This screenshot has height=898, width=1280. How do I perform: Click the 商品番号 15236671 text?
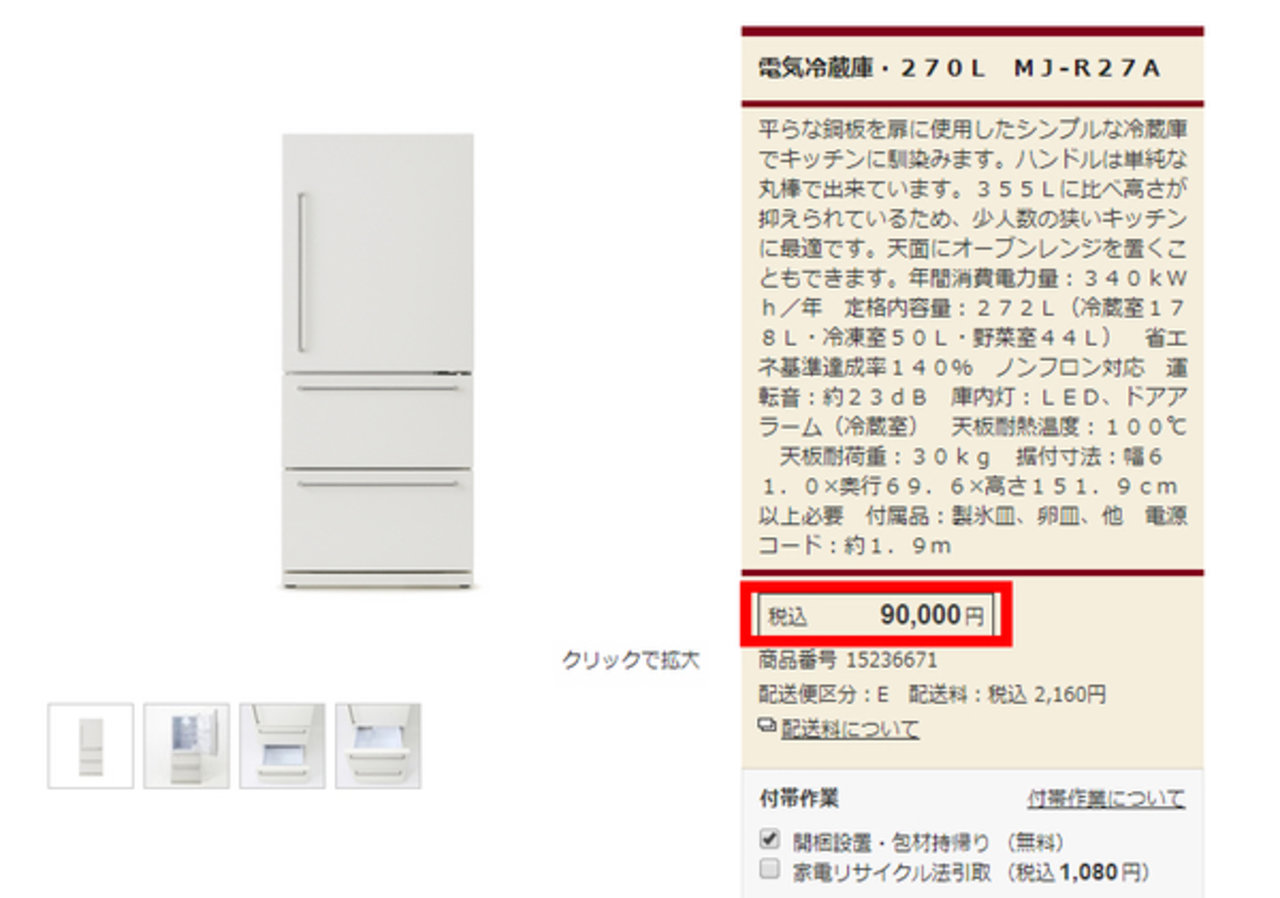click(848, 660)
